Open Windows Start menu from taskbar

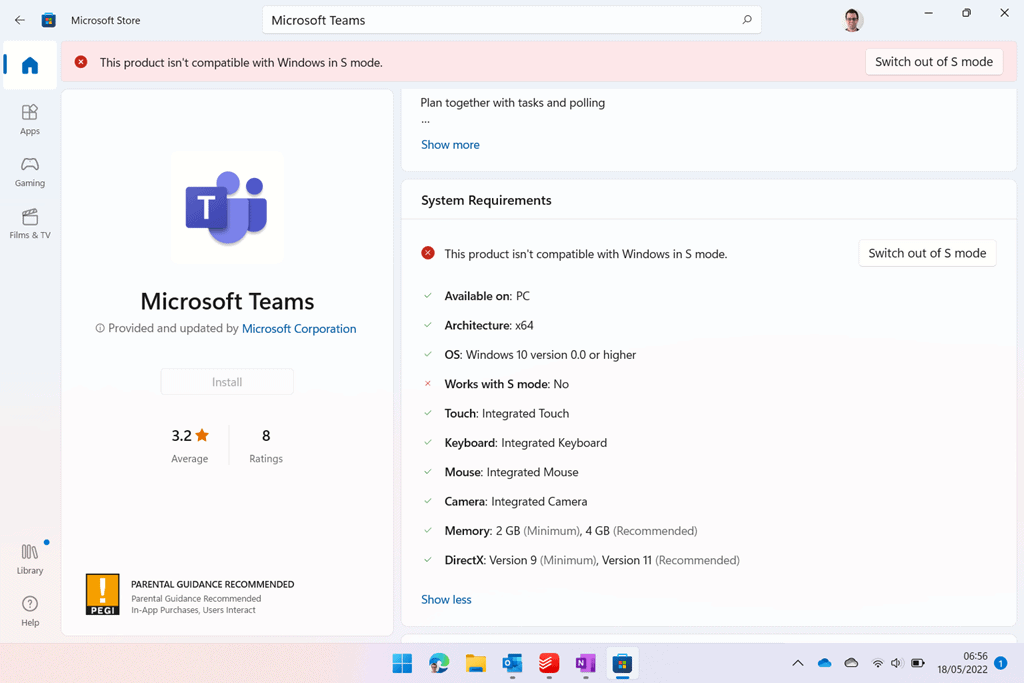pos(402,663)
